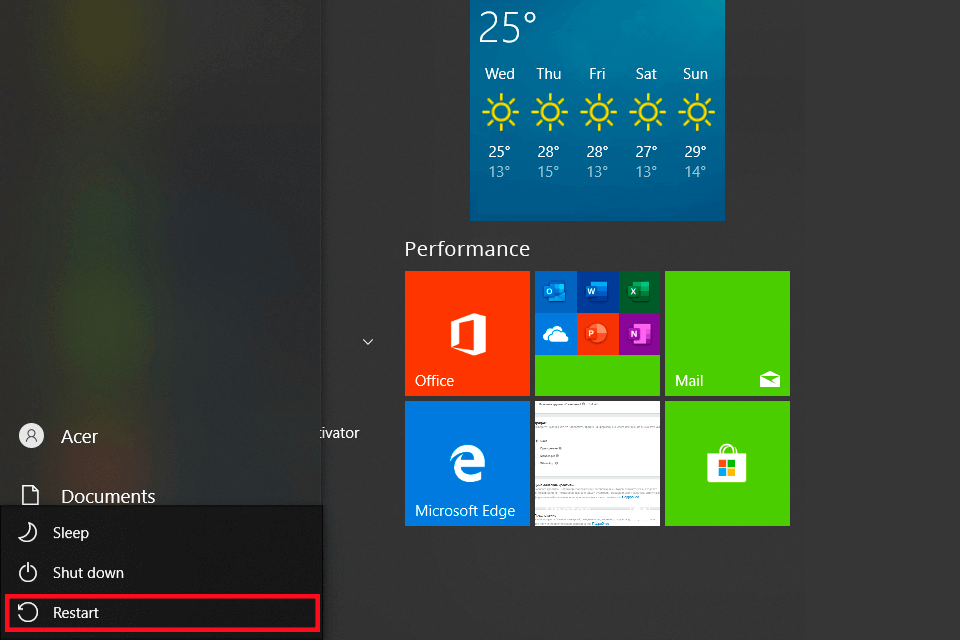
Task: Open the orange Office tile
Action: (x=467, y=333)
